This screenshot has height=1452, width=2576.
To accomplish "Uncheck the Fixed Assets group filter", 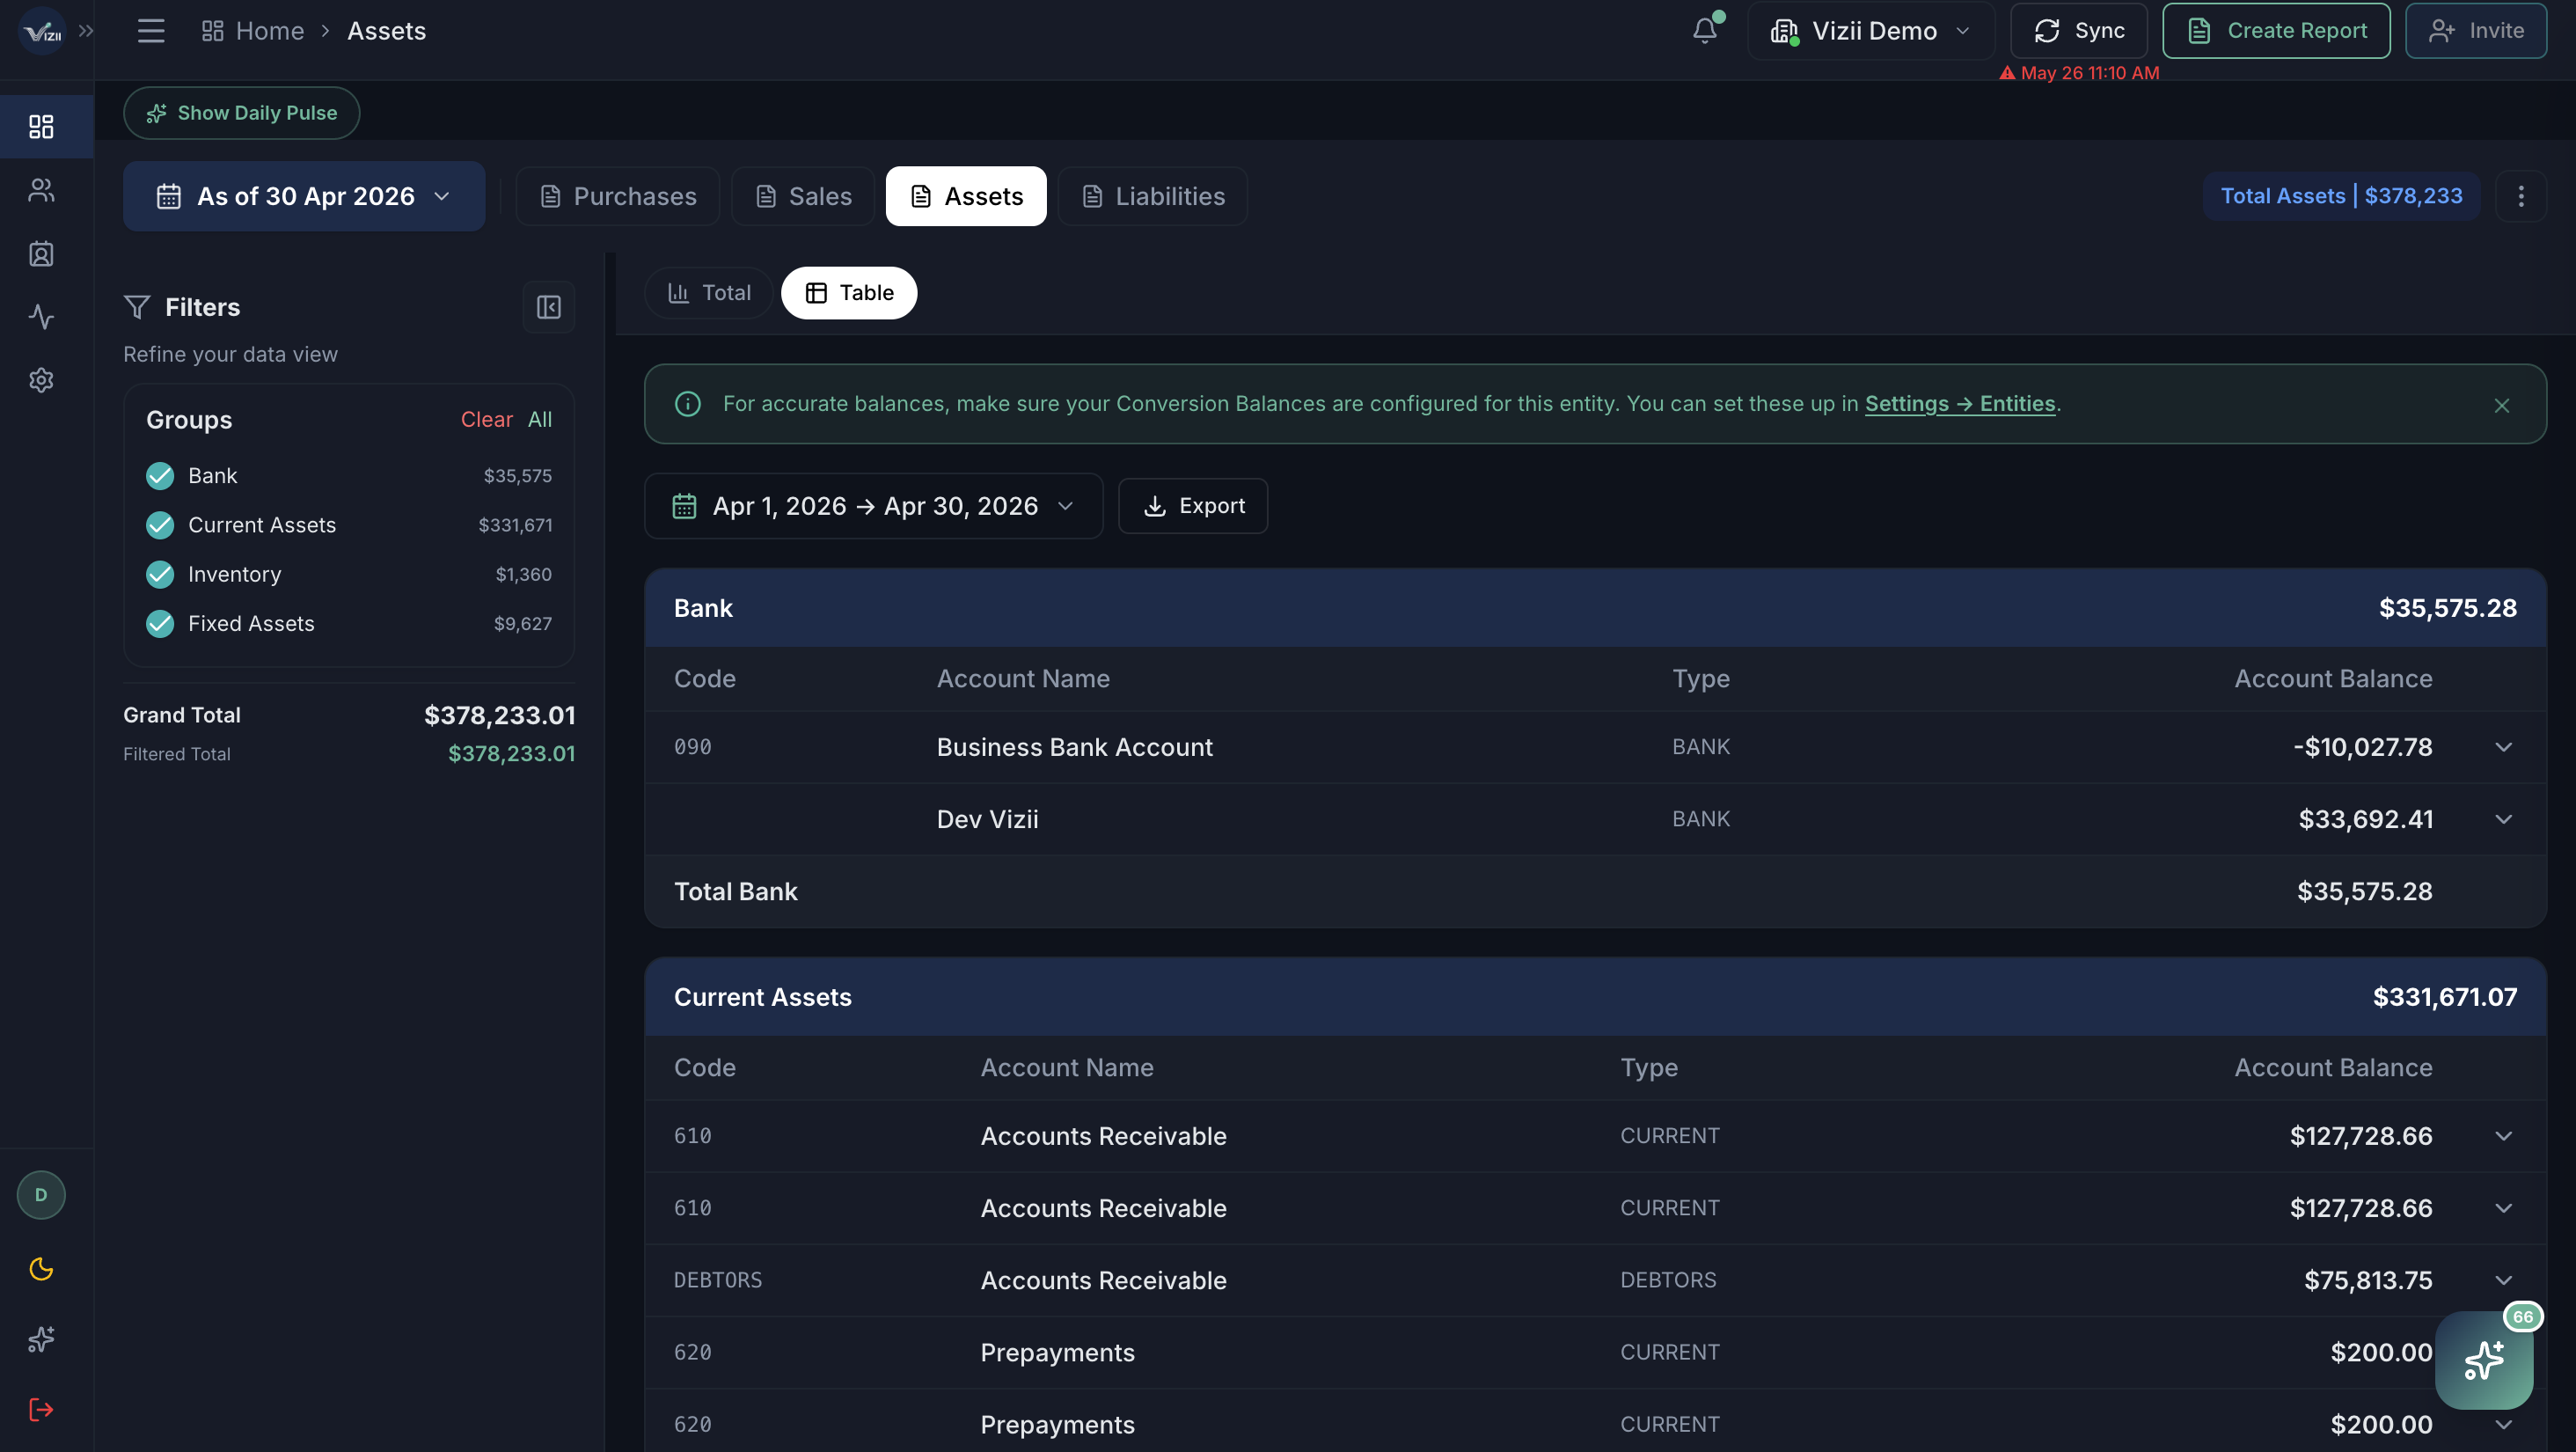I will tap(160, 624).
